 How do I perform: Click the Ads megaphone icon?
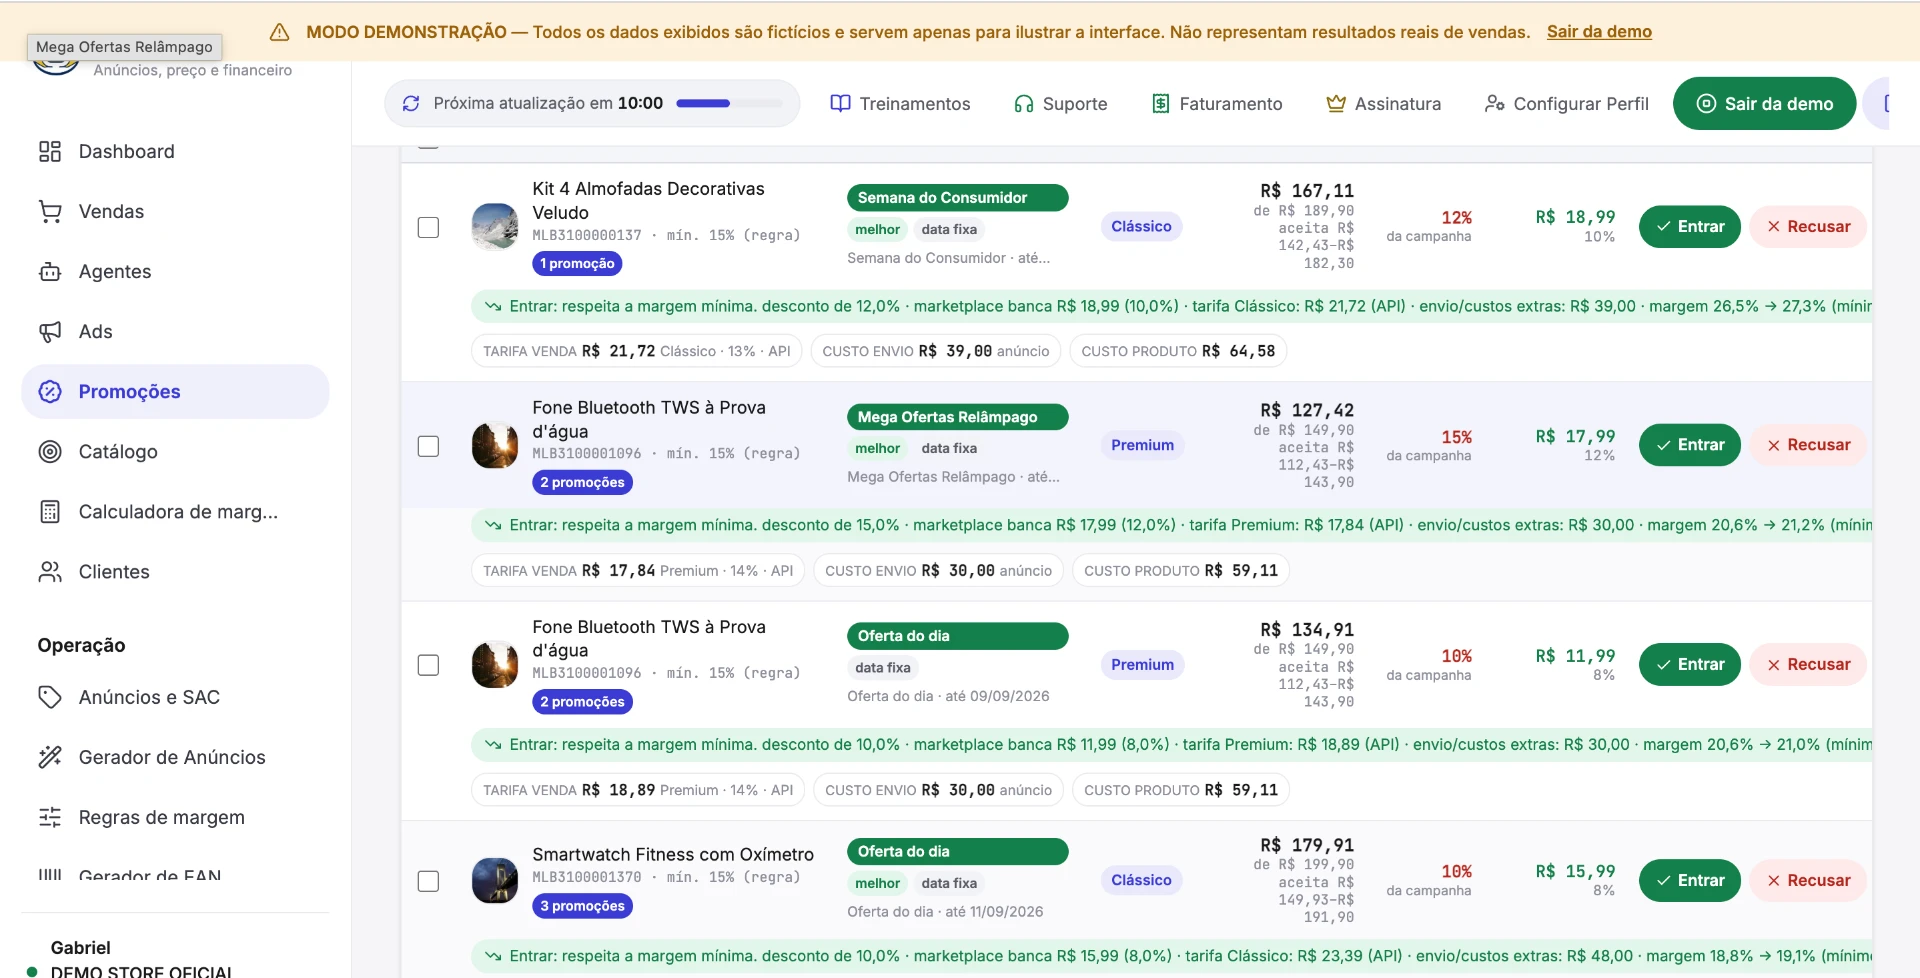point(50,331)
